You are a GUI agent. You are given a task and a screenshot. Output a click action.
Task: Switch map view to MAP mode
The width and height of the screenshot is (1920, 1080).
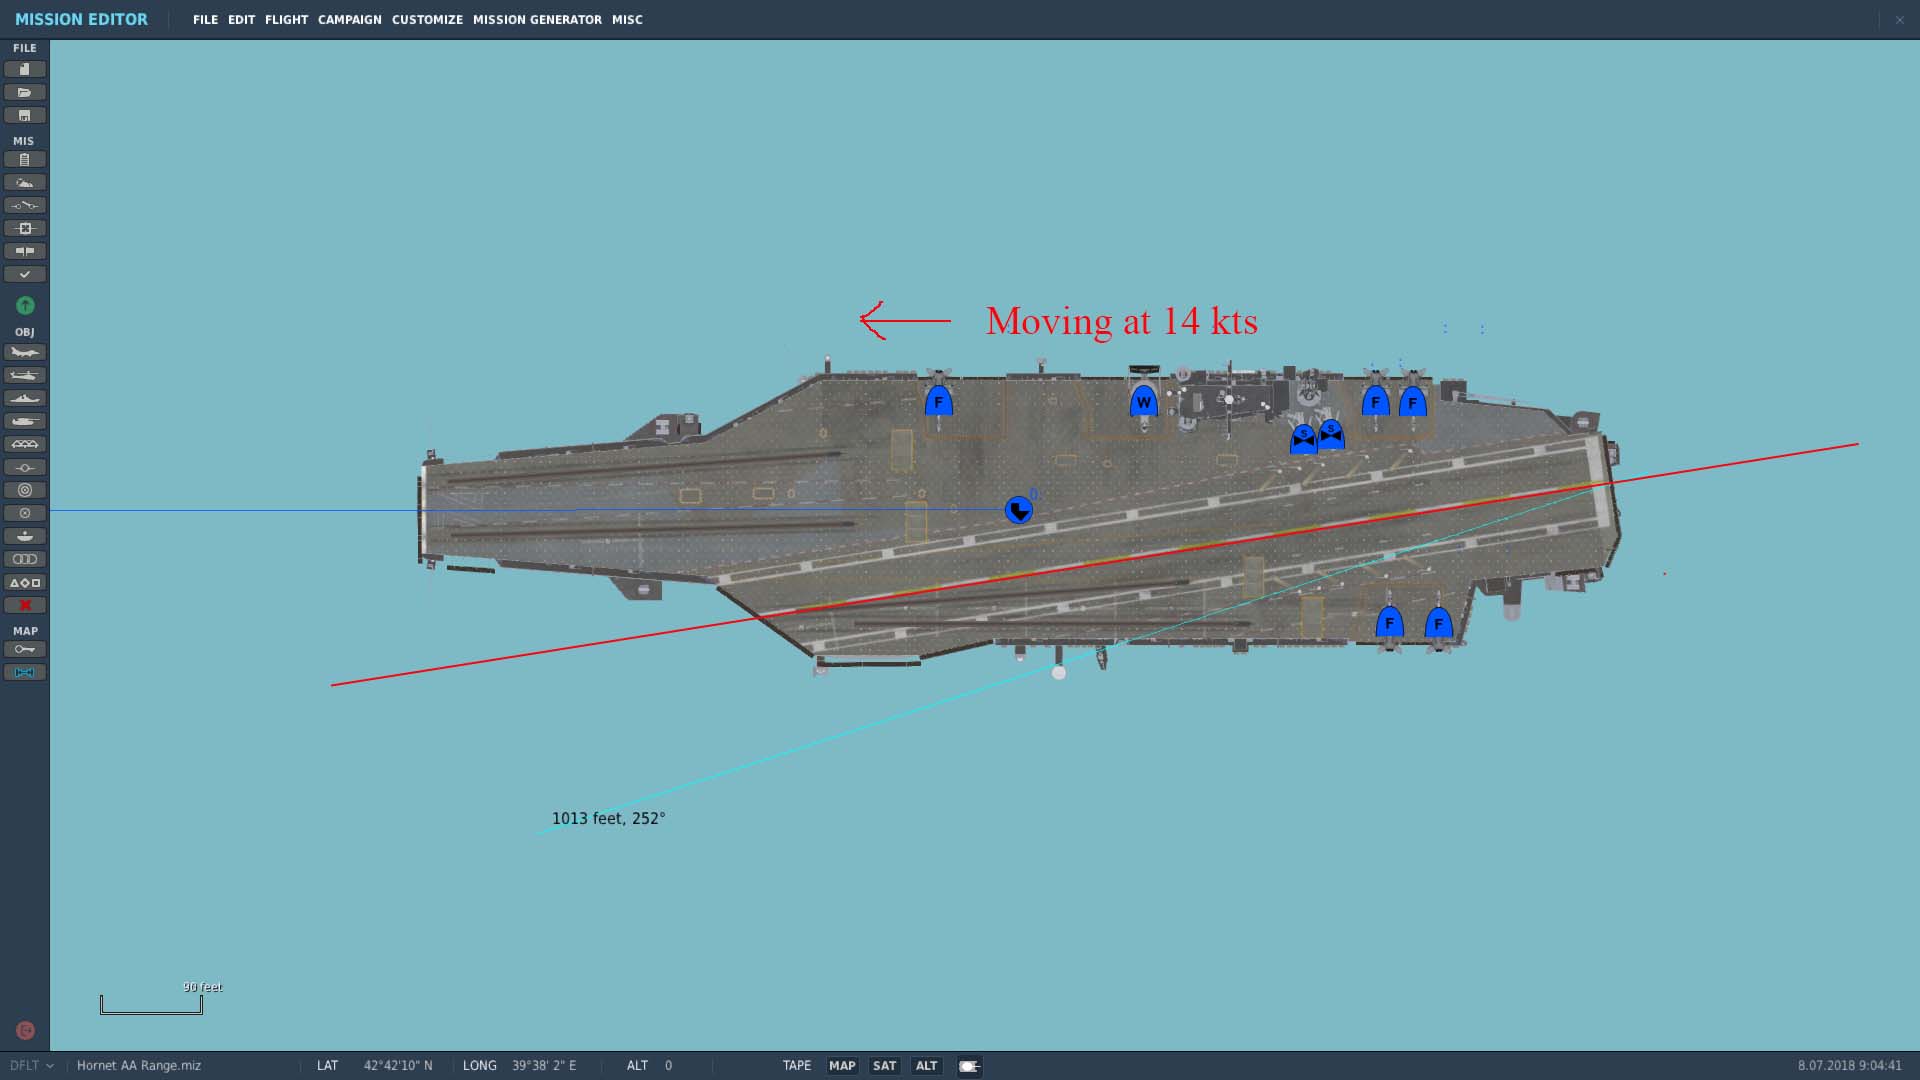[x=842, y=1066]
